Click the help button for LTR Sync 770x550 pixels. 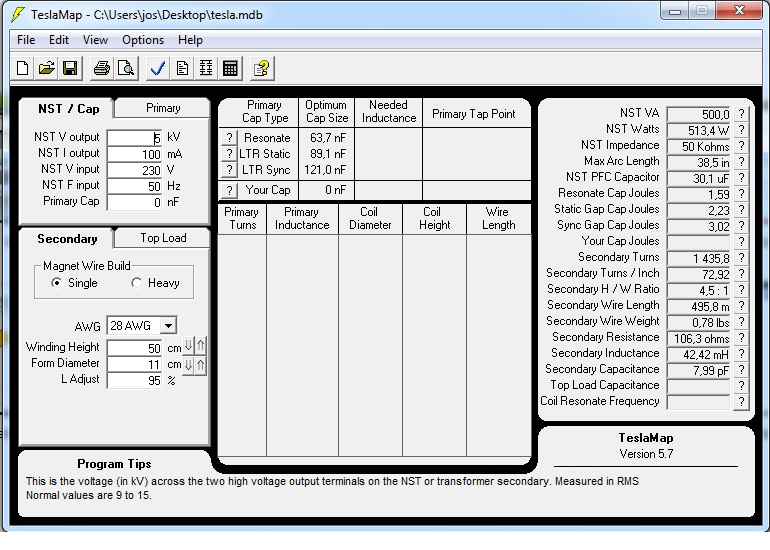[x=229, y=170]
